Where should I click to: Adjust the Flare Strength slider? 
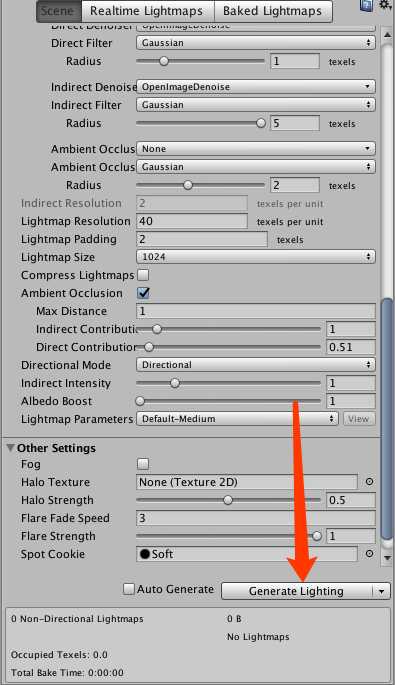[229, 536]
